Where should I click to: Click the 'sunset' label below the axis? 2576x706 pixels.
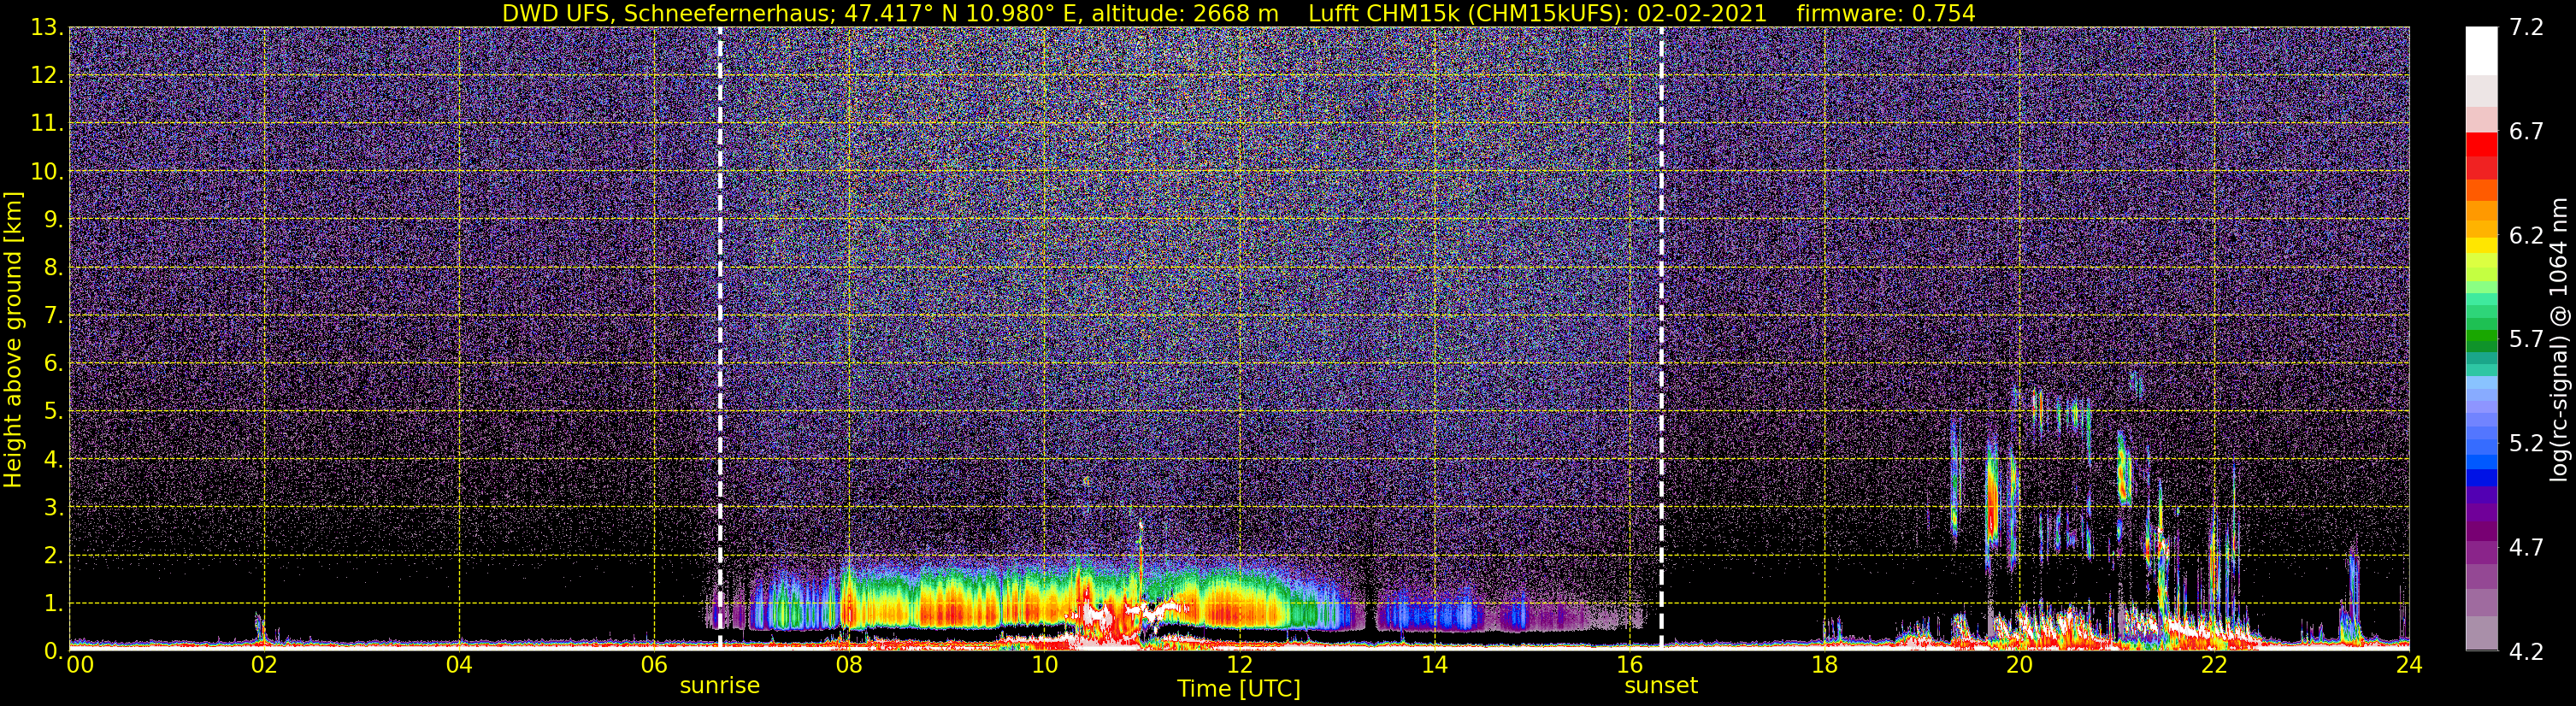click(x=1661, y=686)
